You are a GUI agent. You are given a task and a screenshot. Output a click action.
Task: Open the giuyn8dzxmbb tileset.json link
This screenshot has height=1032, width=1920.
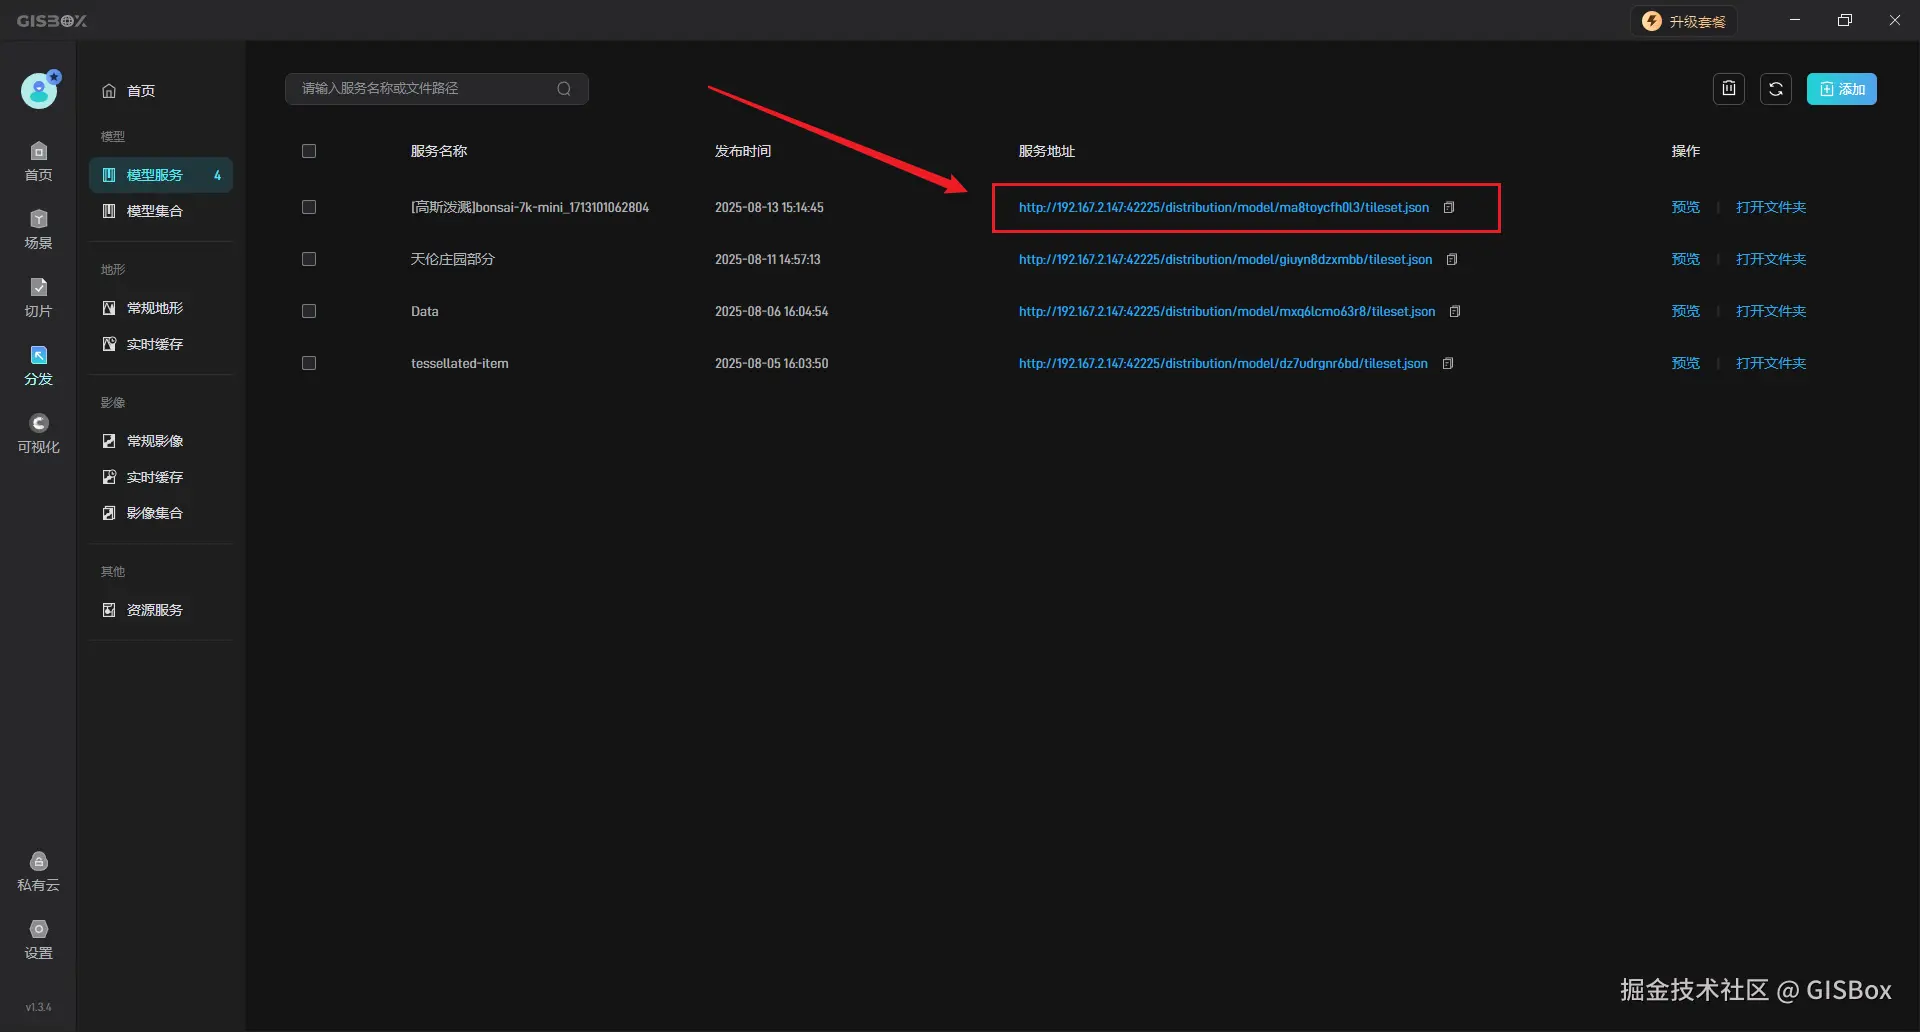coord(1226,260)
